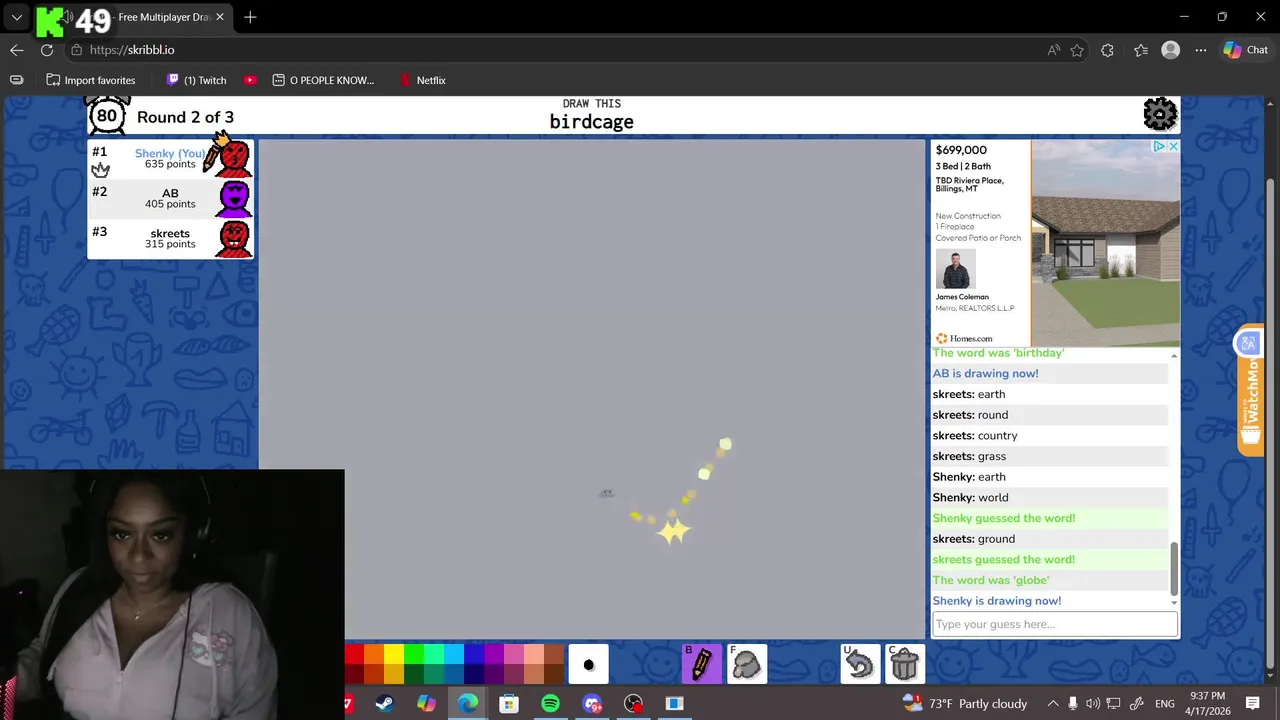Click the round timer alarm clock
1280x720 pixels.
click(106, 114)
